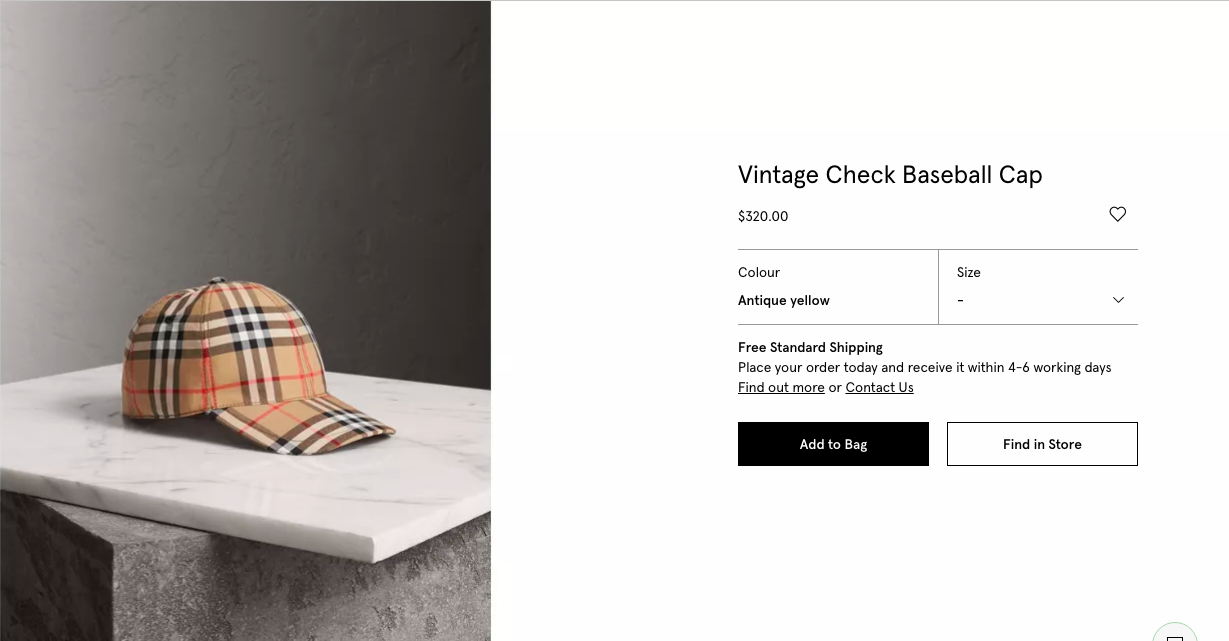1229x641 pixels.
Task: Click Add to Bag
Action: coord(833,444)
